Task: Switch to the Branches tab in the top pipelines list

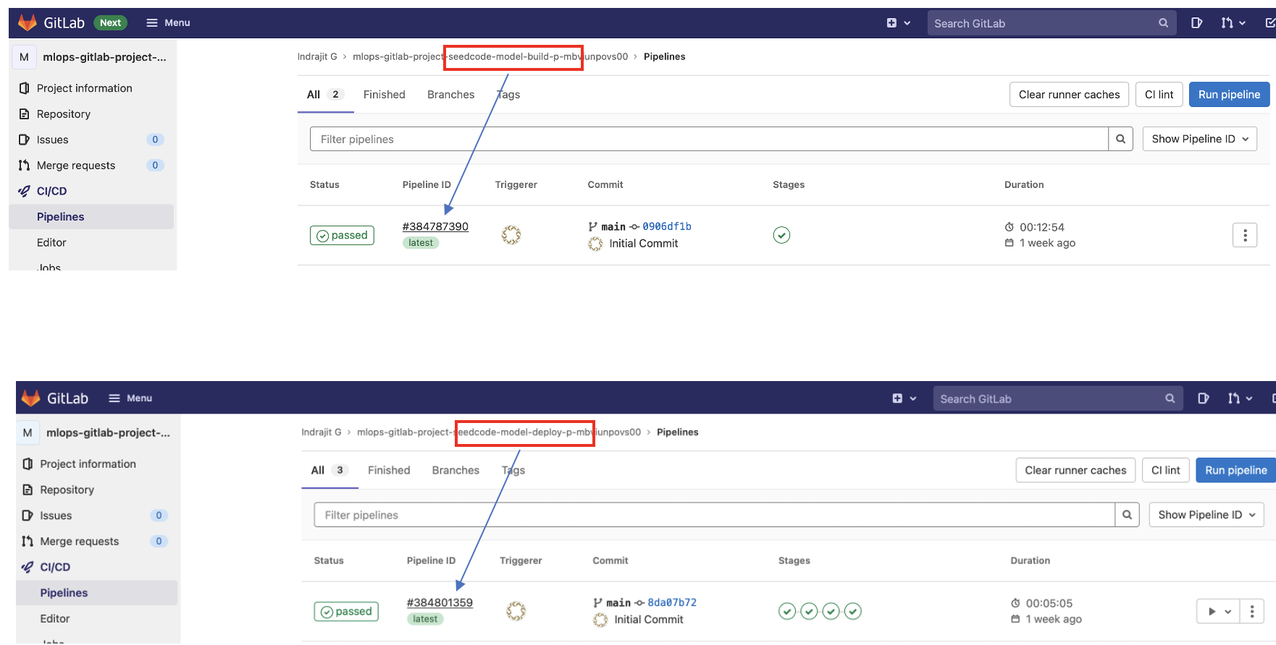Action: pyautogui.click(x=451, y=95)
